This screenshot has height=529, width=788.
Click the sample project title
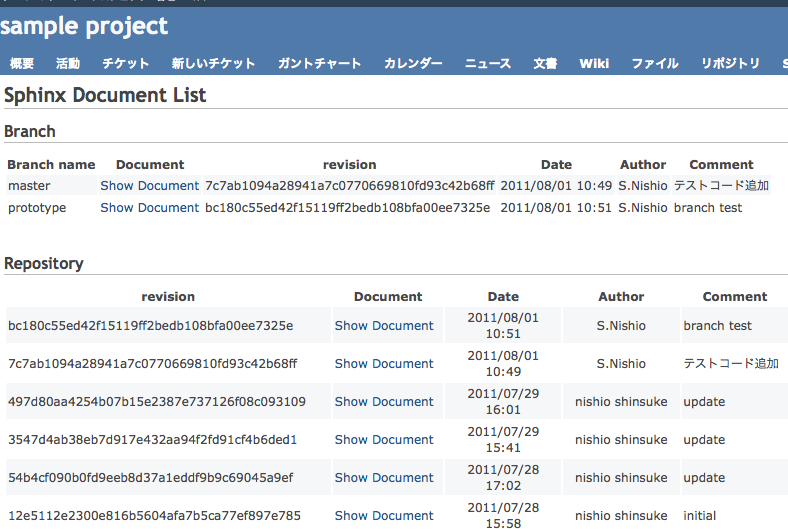coord(84,27)
